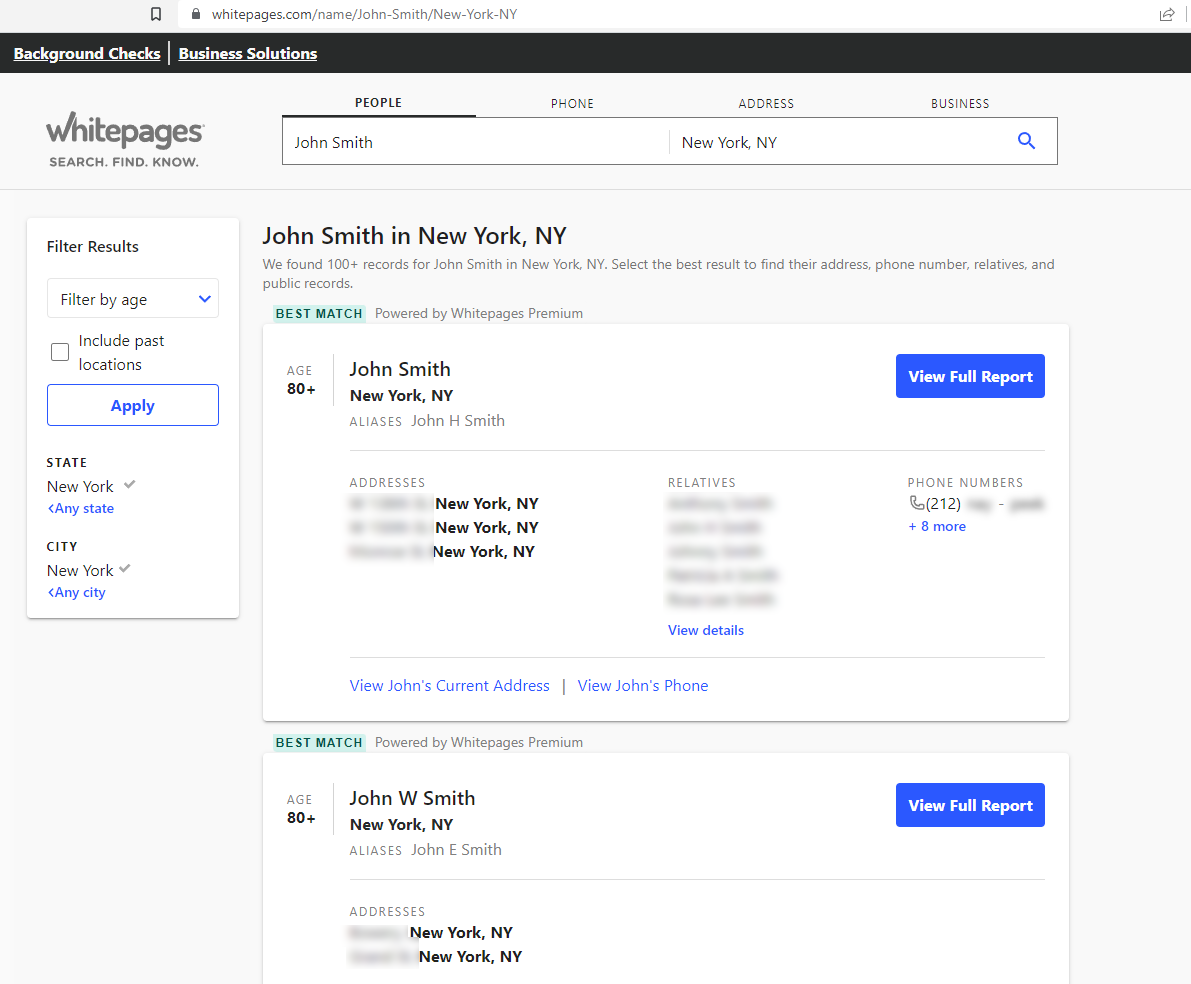The width and height of the screenshot is (1191, 984).
Task: Click New York under CITY filter
Action: click(80, 570)
